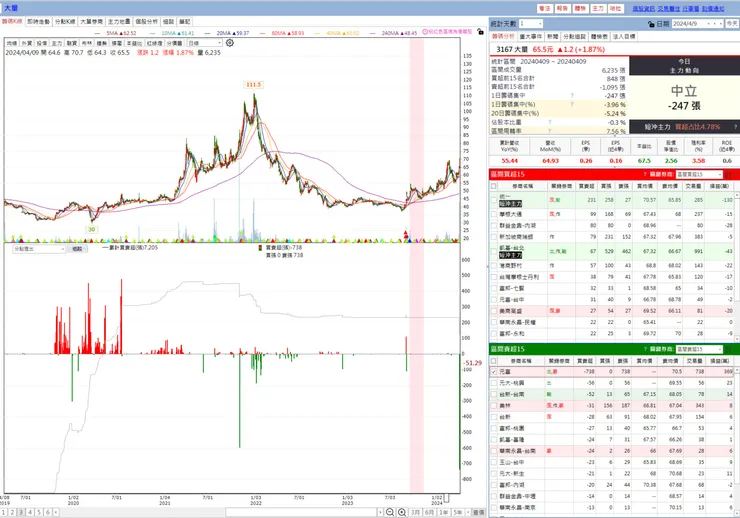Click the search input field at the bottom
Viewport: 740px width, 518px height.
pyautogui.click(x=301, y=512)
